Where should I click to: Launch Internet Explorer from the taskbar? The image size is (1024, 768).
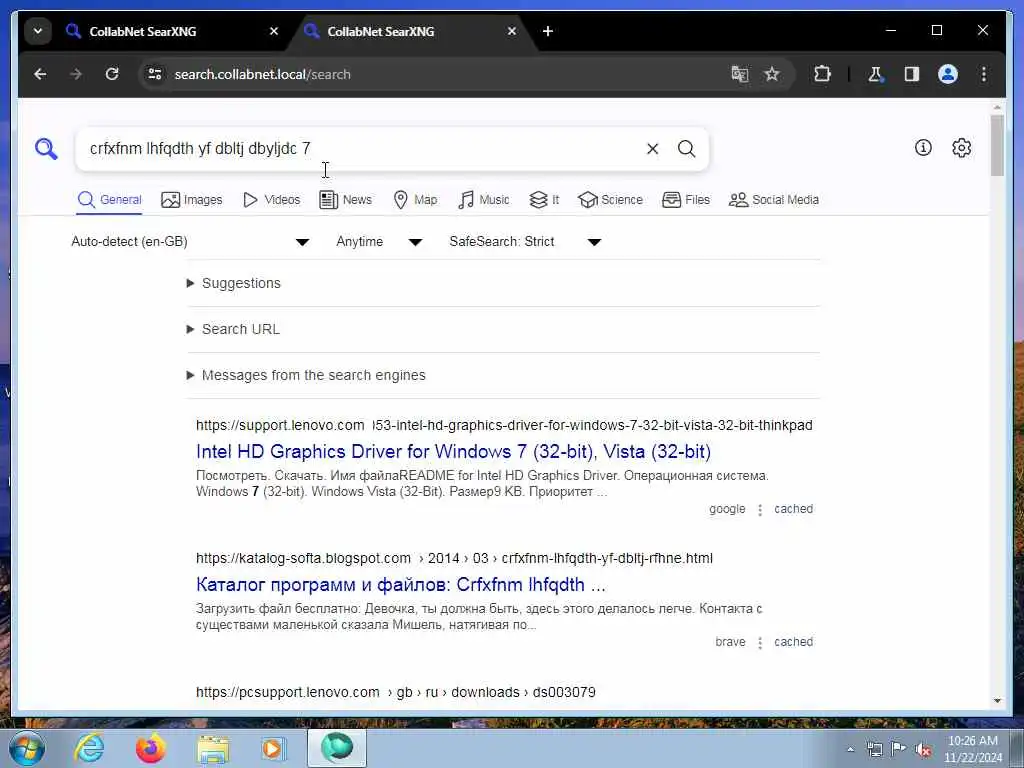[89, 748]
